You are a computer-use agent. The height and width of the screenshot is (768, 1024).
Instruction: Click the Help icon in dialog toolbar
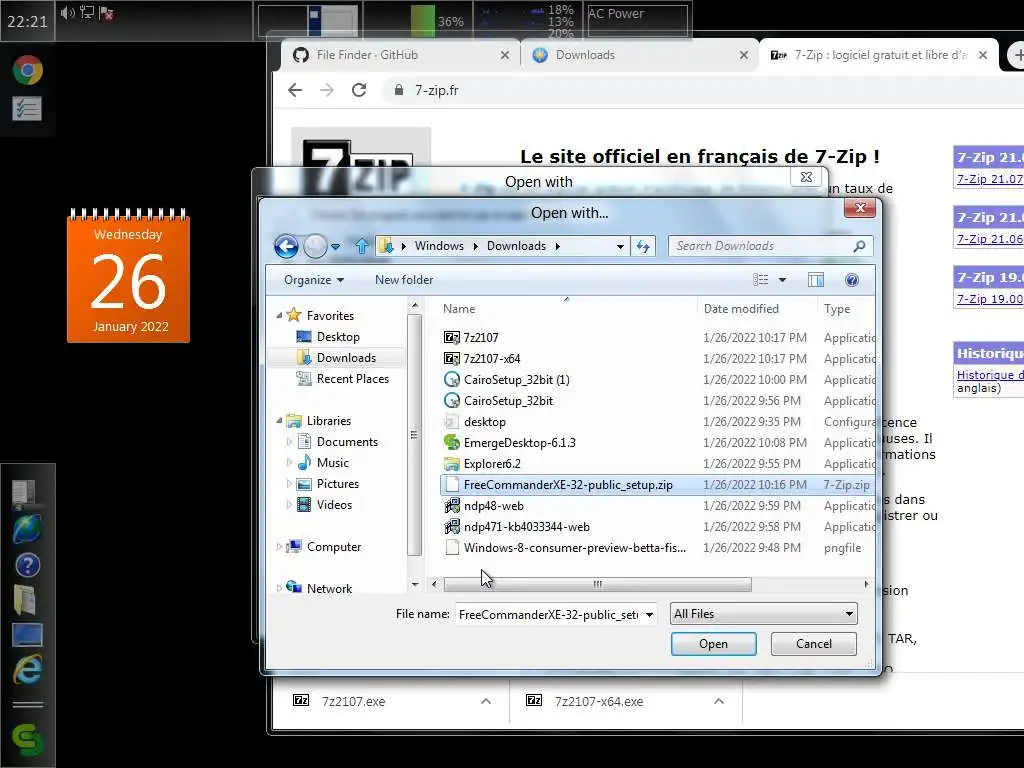pos(852,280)
